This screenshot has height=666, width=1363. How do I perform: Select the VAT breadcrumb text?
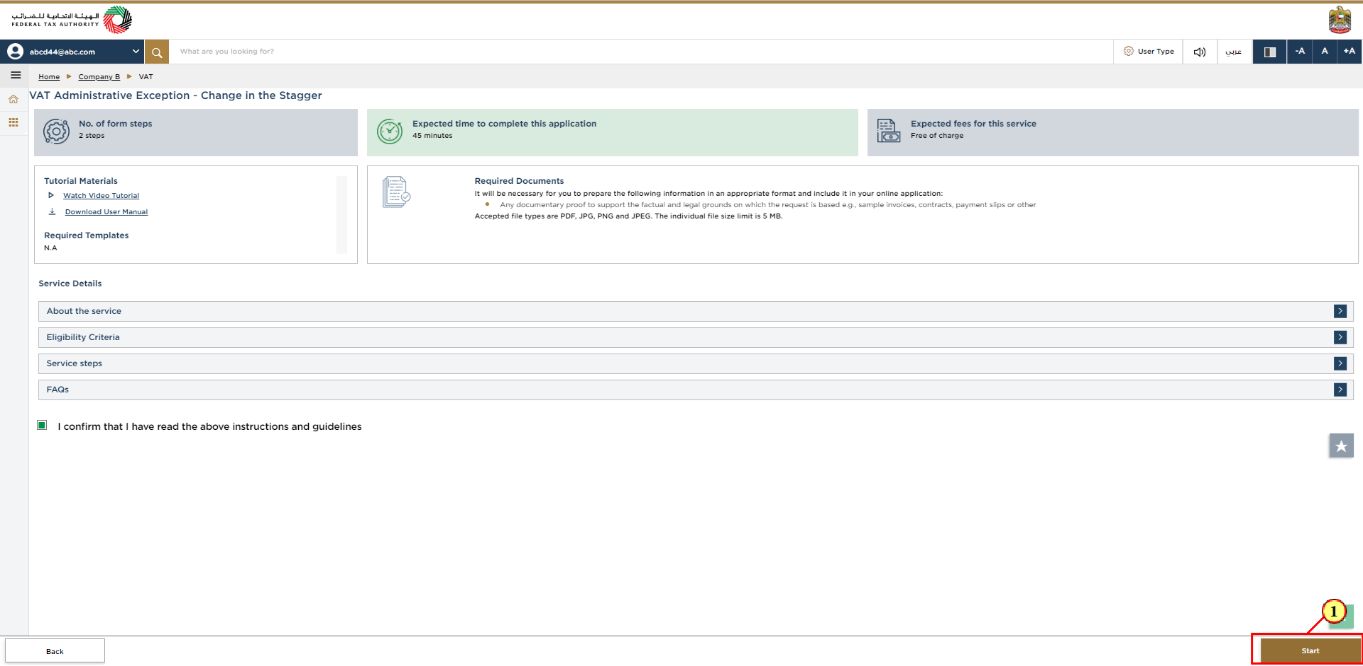tap(146, 77)
